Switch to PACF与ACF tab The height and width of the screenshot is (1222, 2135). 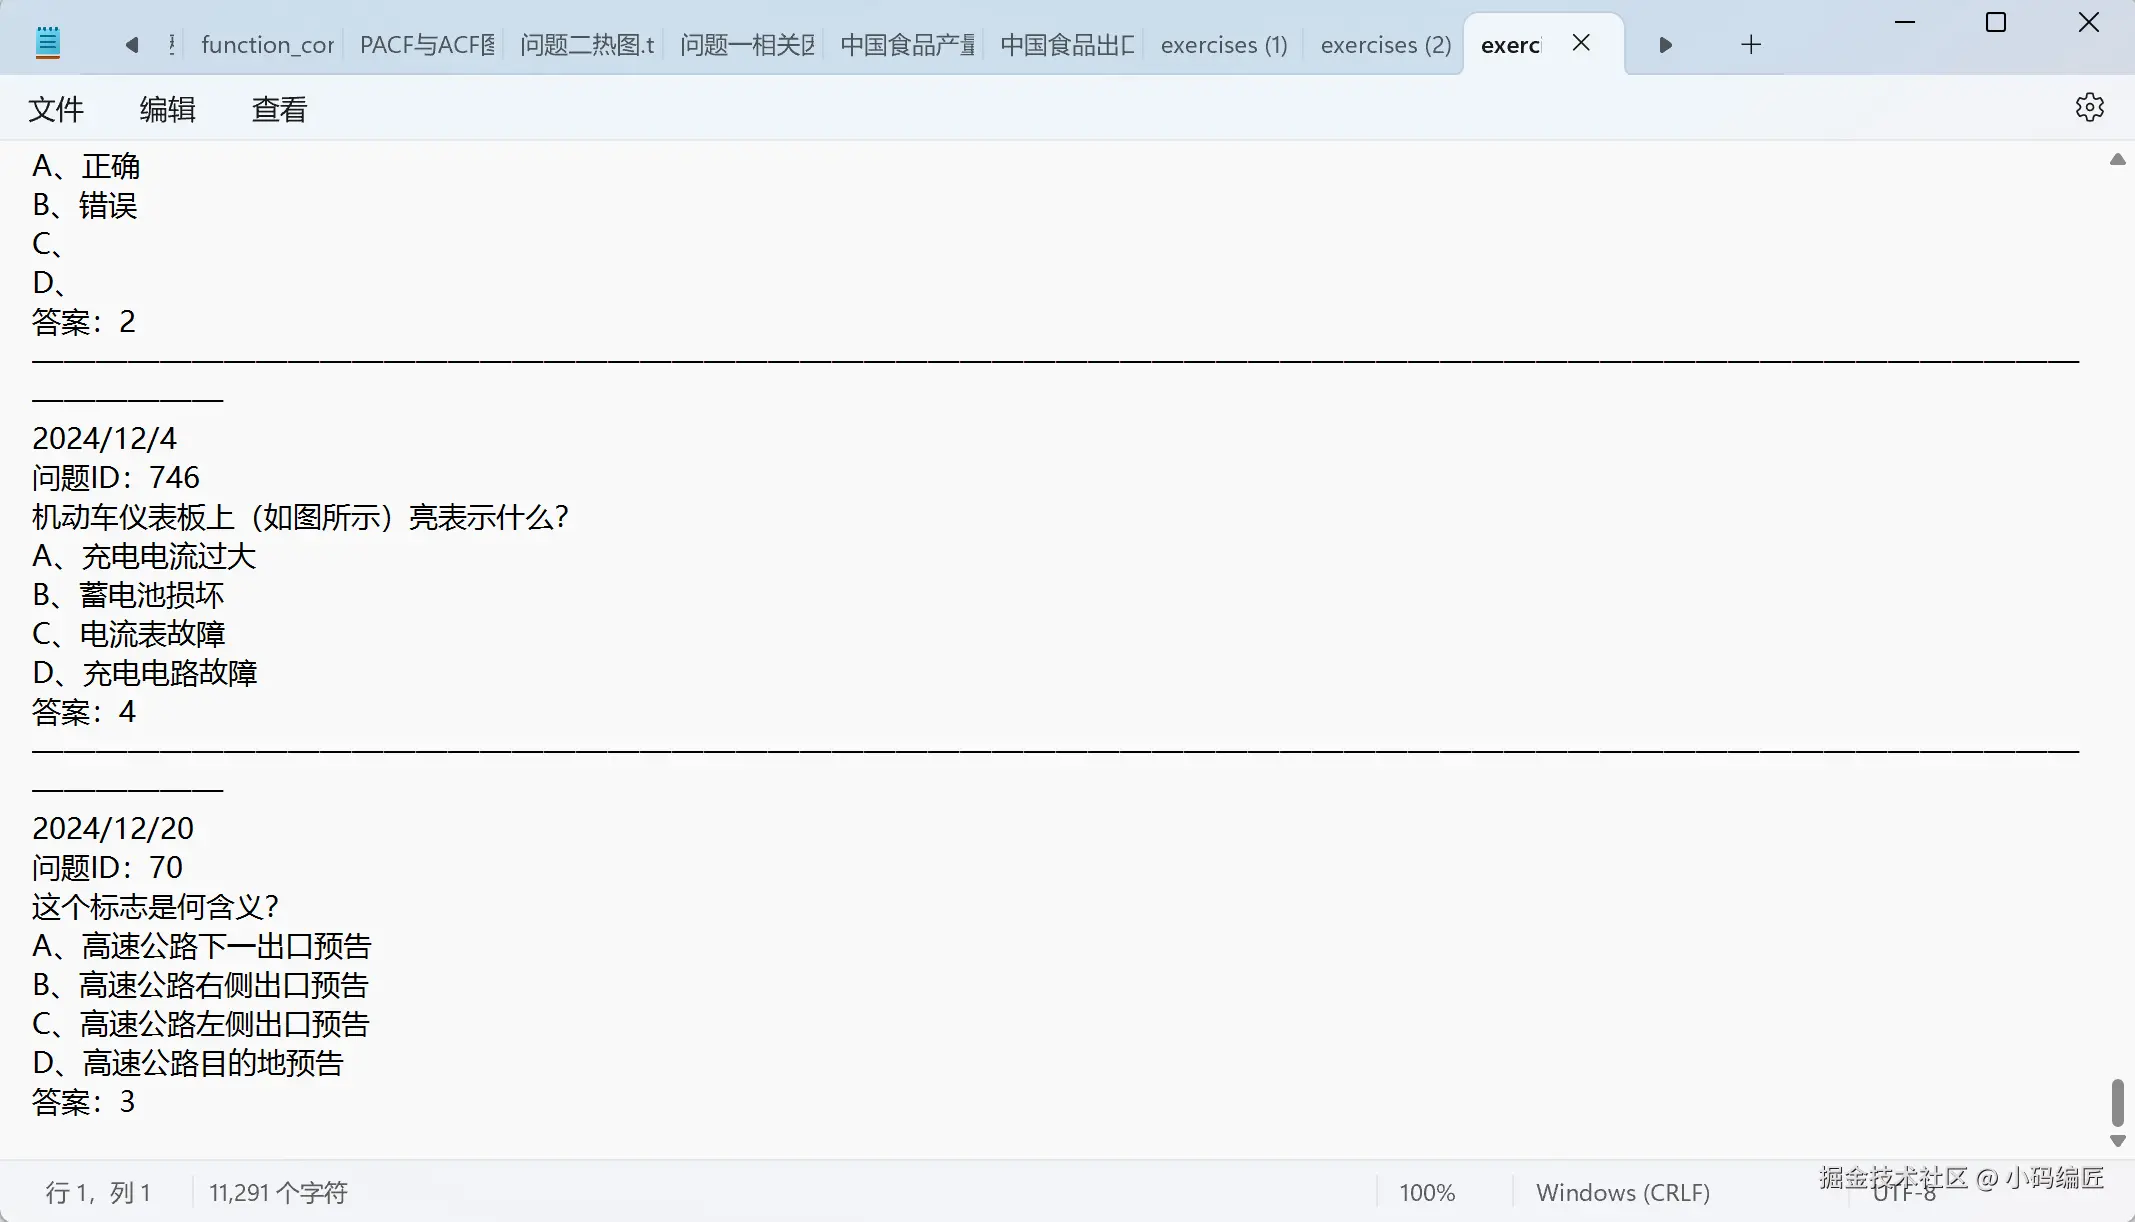[x=427, y=45]
